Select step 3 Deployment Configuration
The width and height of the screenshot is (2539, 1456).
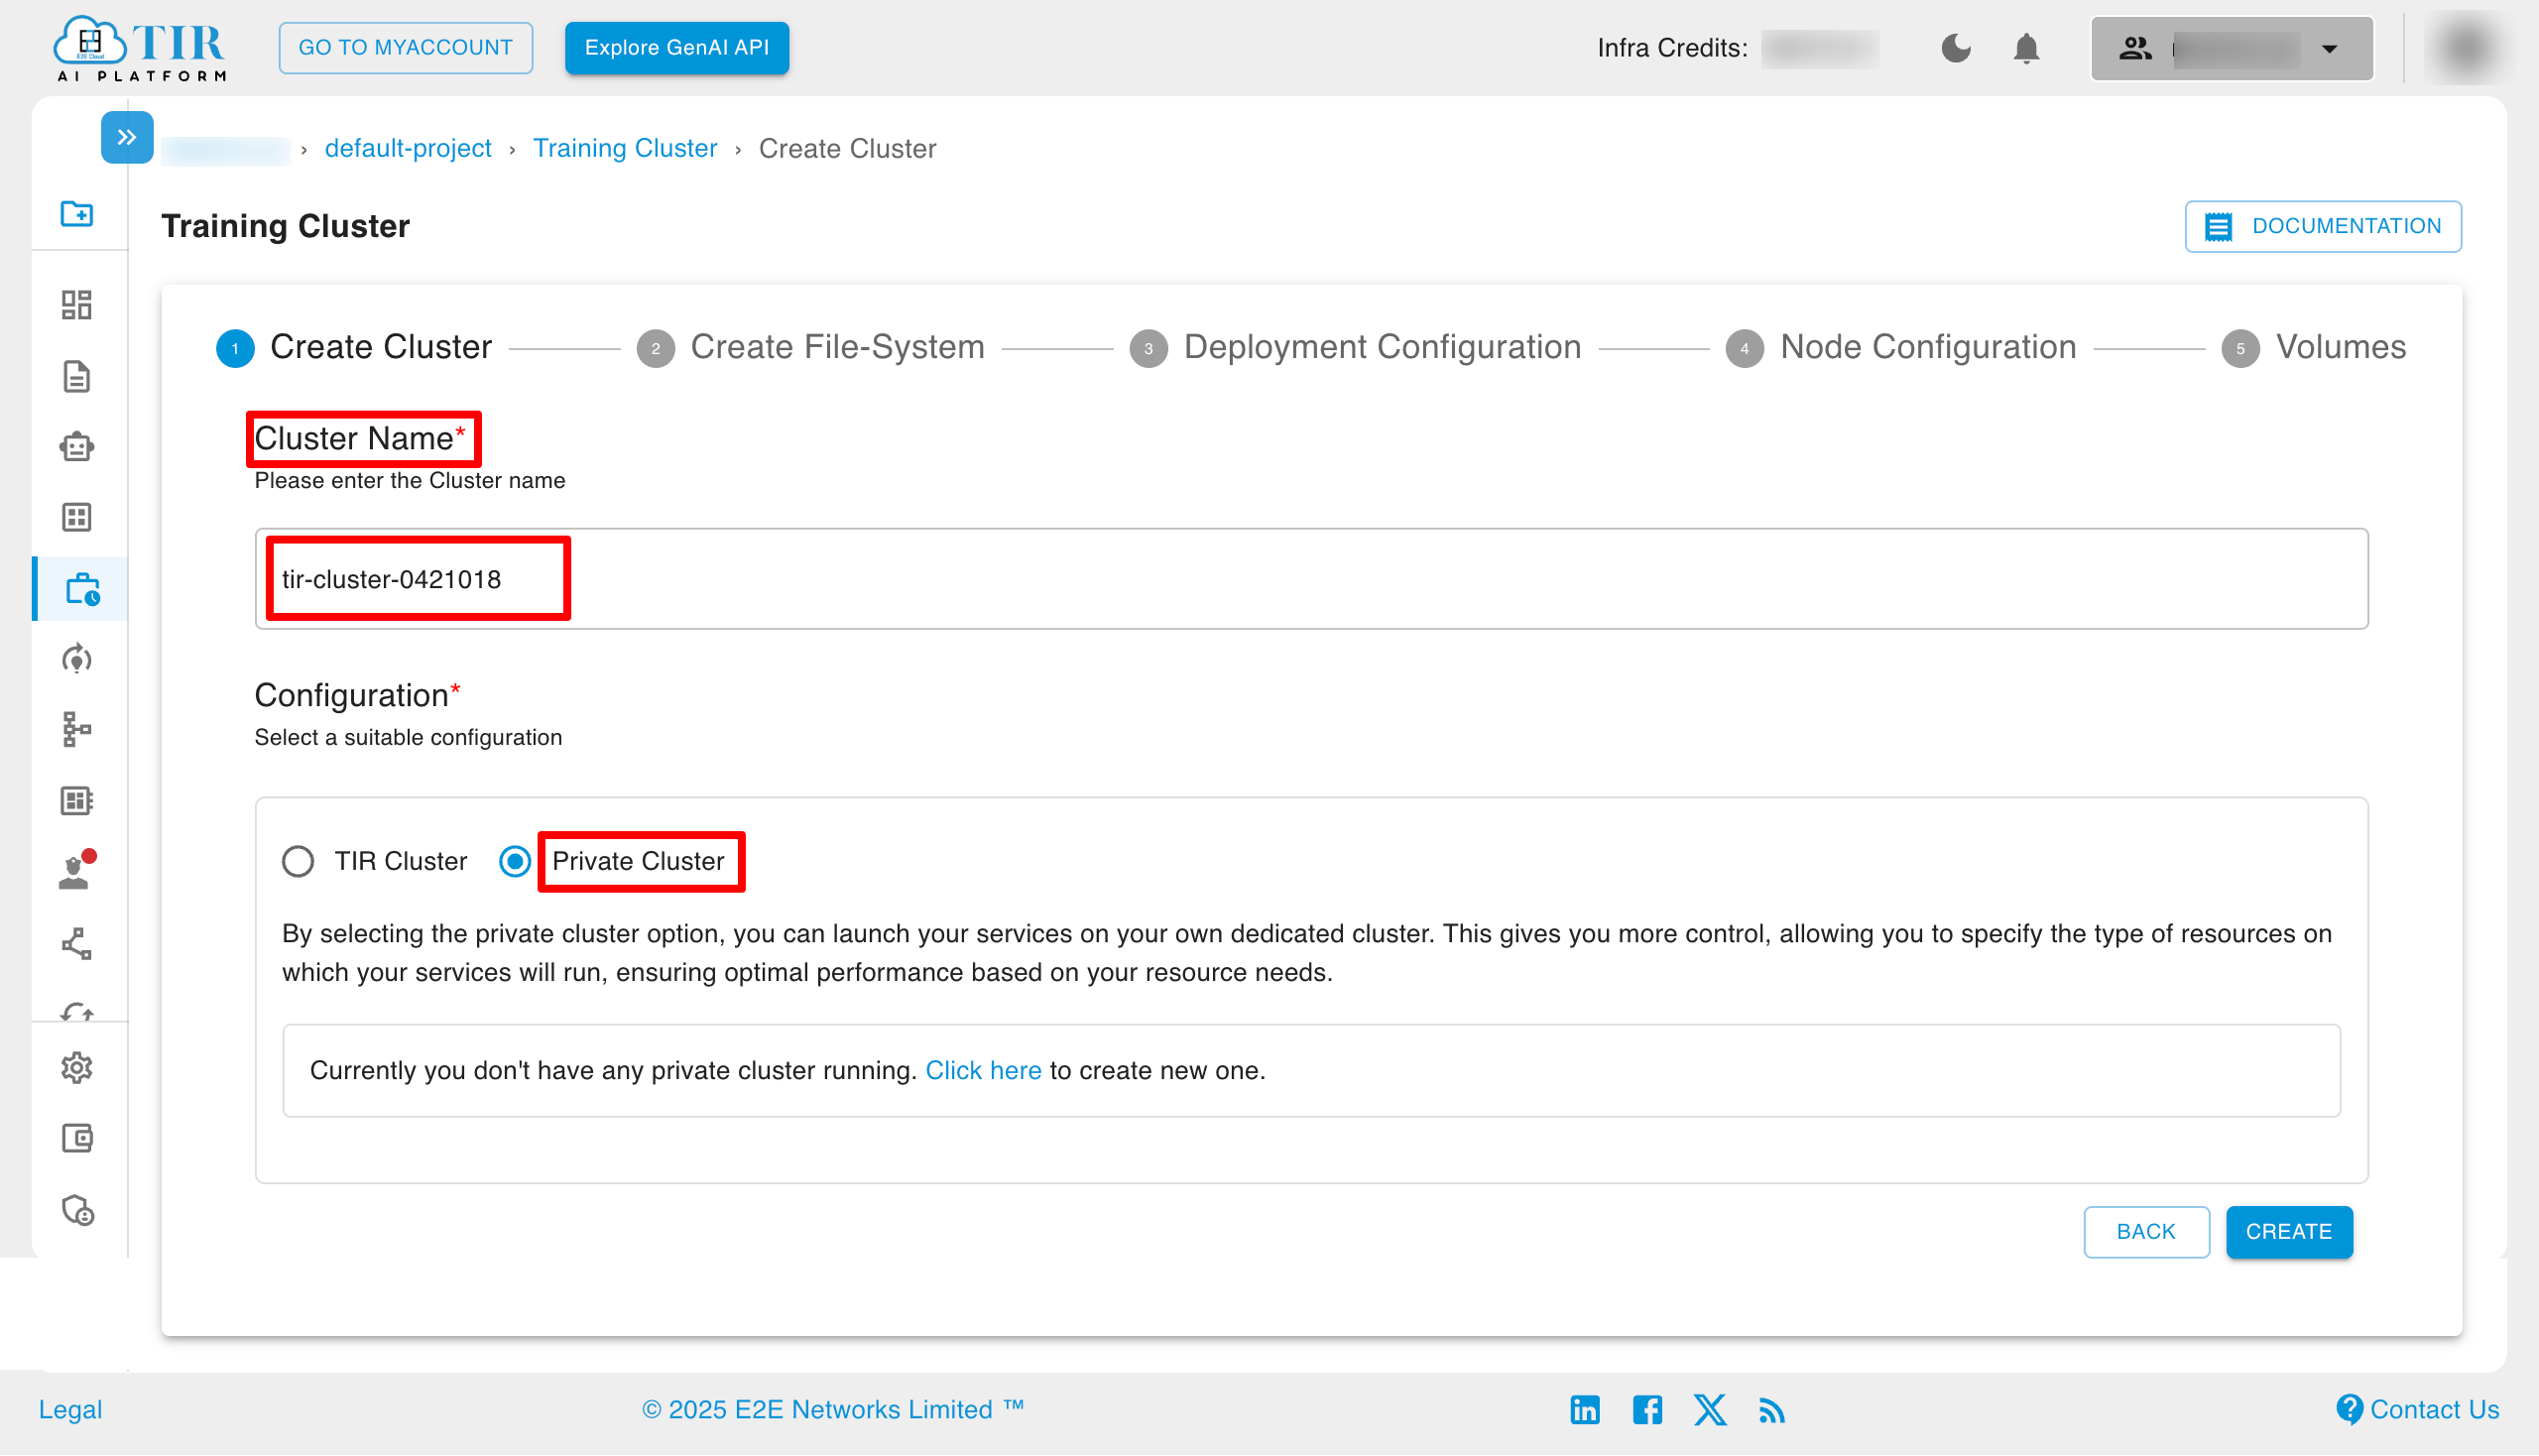pyautogui.click(x=1355, y=347)
